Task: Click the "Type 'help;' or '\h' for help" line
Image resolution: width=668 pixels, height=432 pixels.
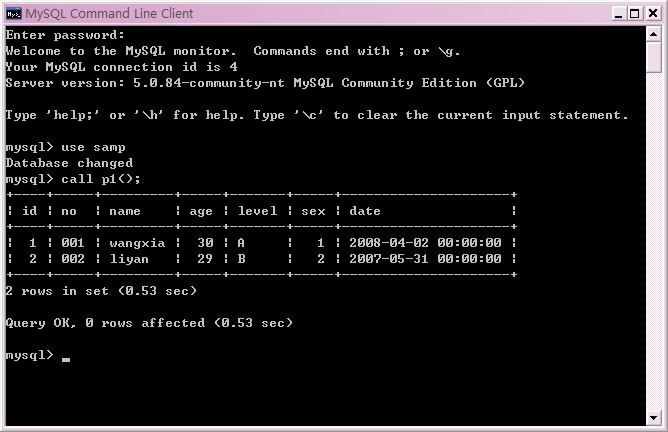Action: coord(317,115)
